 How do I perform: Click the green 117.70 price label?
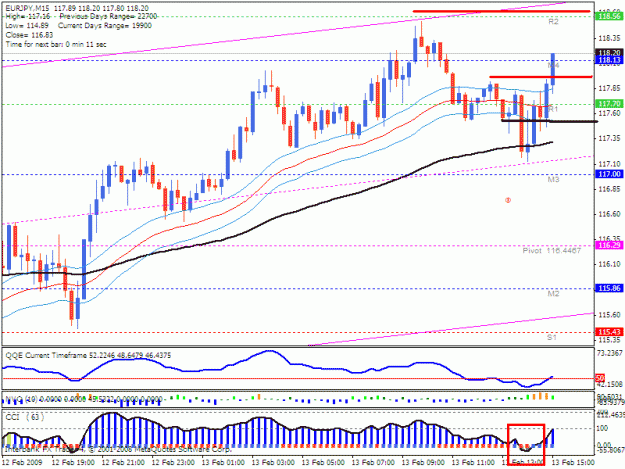tap(609, 104)
